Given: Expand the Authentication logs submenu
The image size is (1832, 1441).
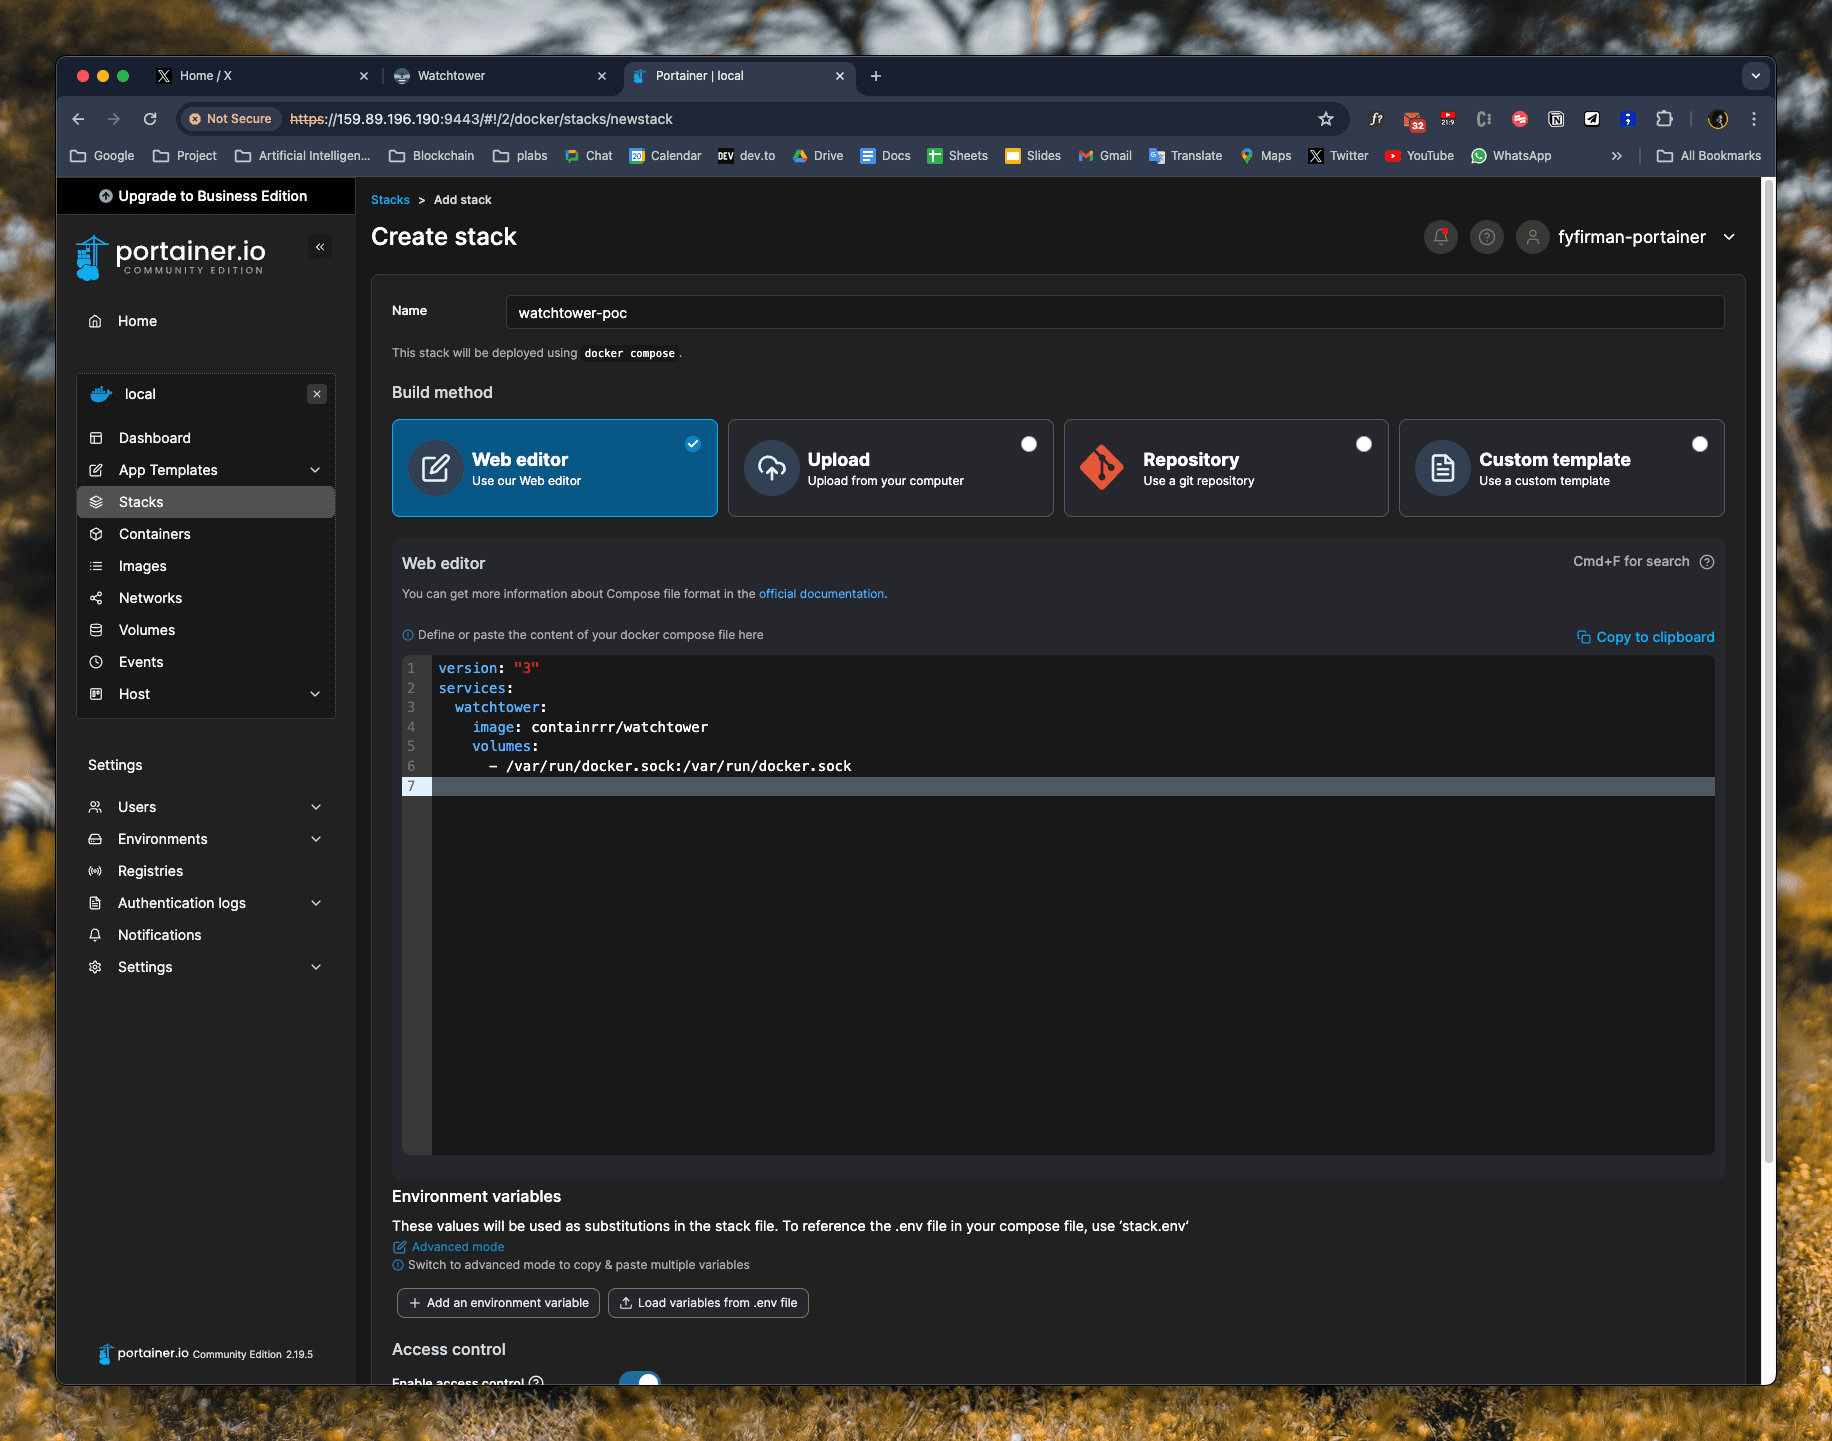Looking at the screenshot, I should (x=316, y=903).
